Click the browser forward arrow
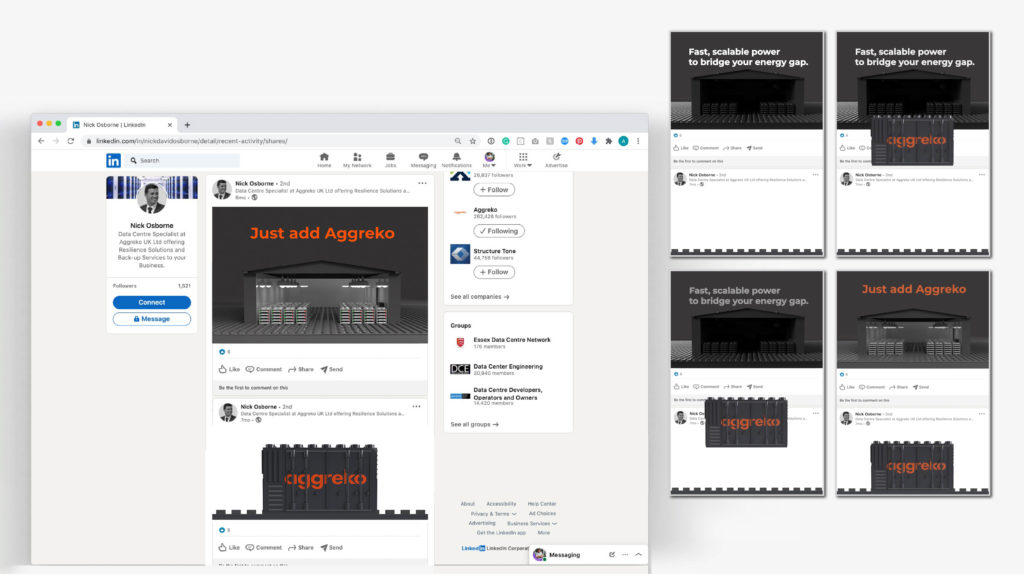This screenshot has height=576, width=1024. click(x=56, y=141)
